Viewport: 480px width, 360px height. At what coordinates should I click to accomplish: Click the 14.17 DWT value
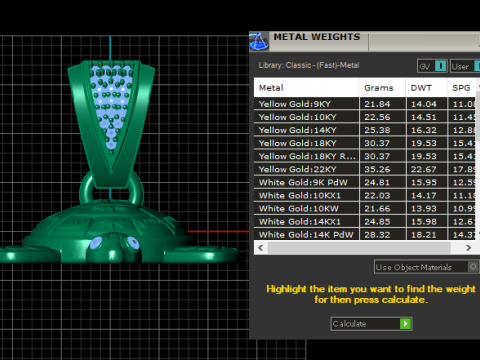tap(424, 195)
